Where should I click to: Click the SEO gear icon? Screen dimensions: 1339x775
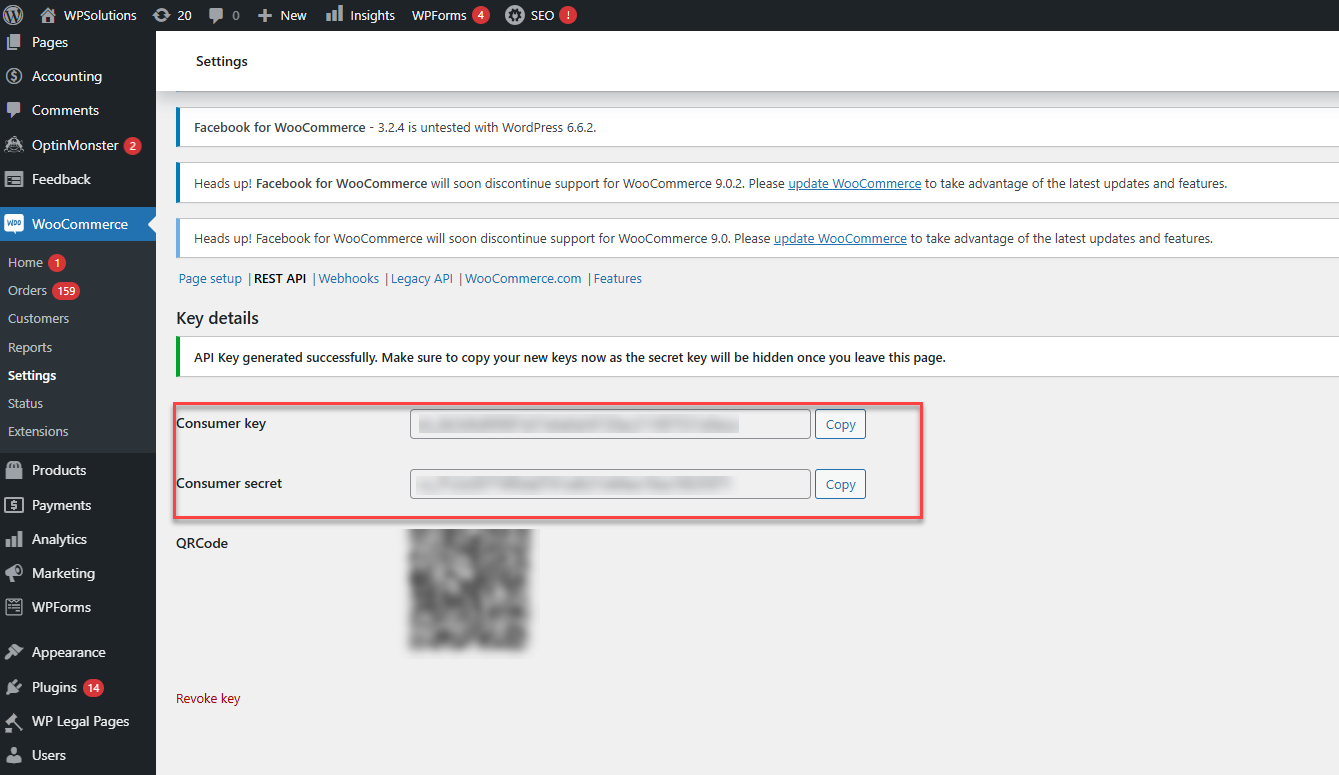click(x=514, y=15)
